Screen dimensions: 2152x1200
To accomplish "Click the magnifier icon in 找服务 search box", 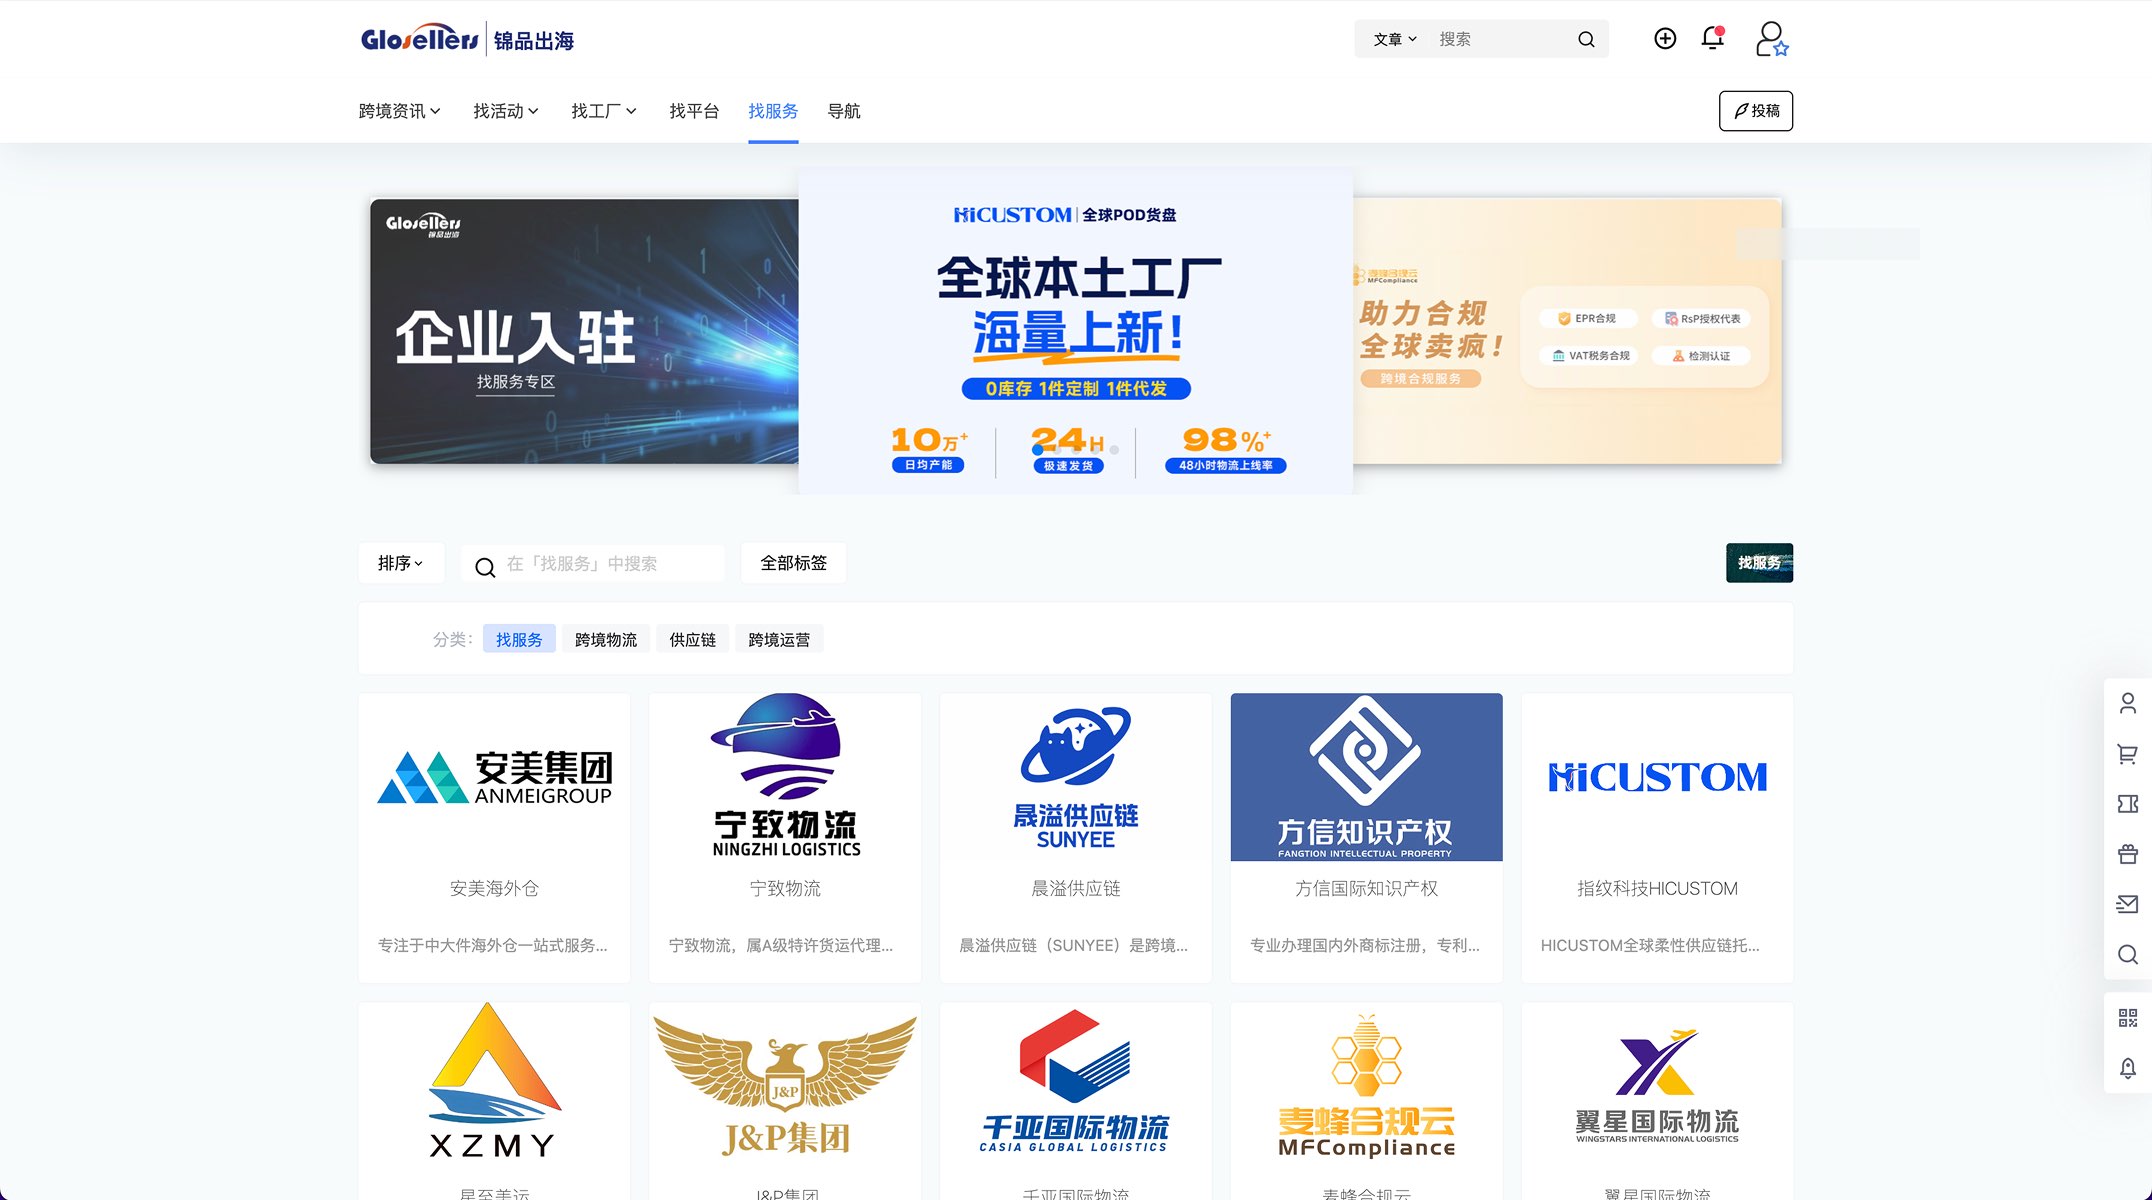I will (x=485, y=567).
